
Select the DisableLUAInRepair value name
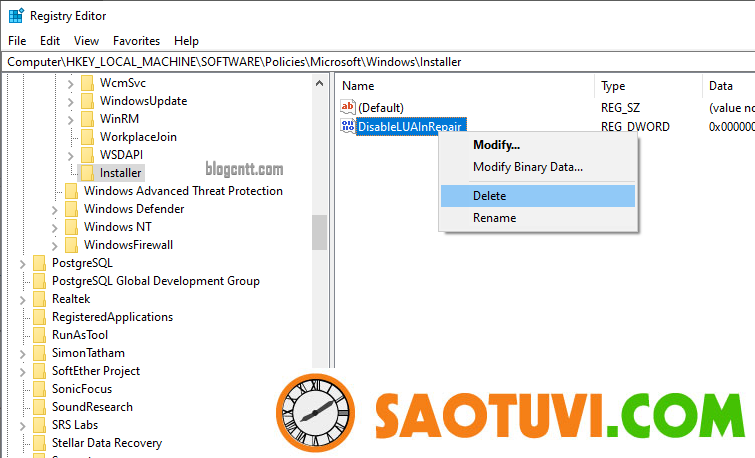410,127
